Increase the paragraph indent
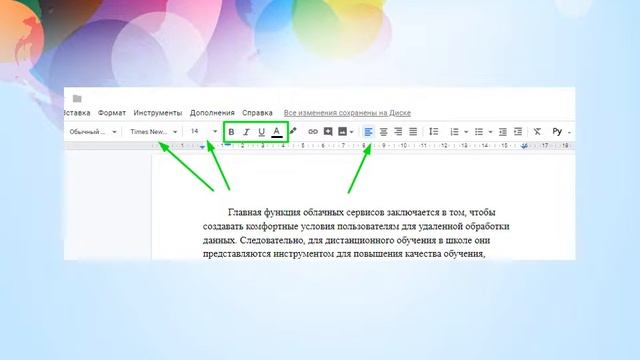This screenshot has width=640, height=360. click(518, 132)
